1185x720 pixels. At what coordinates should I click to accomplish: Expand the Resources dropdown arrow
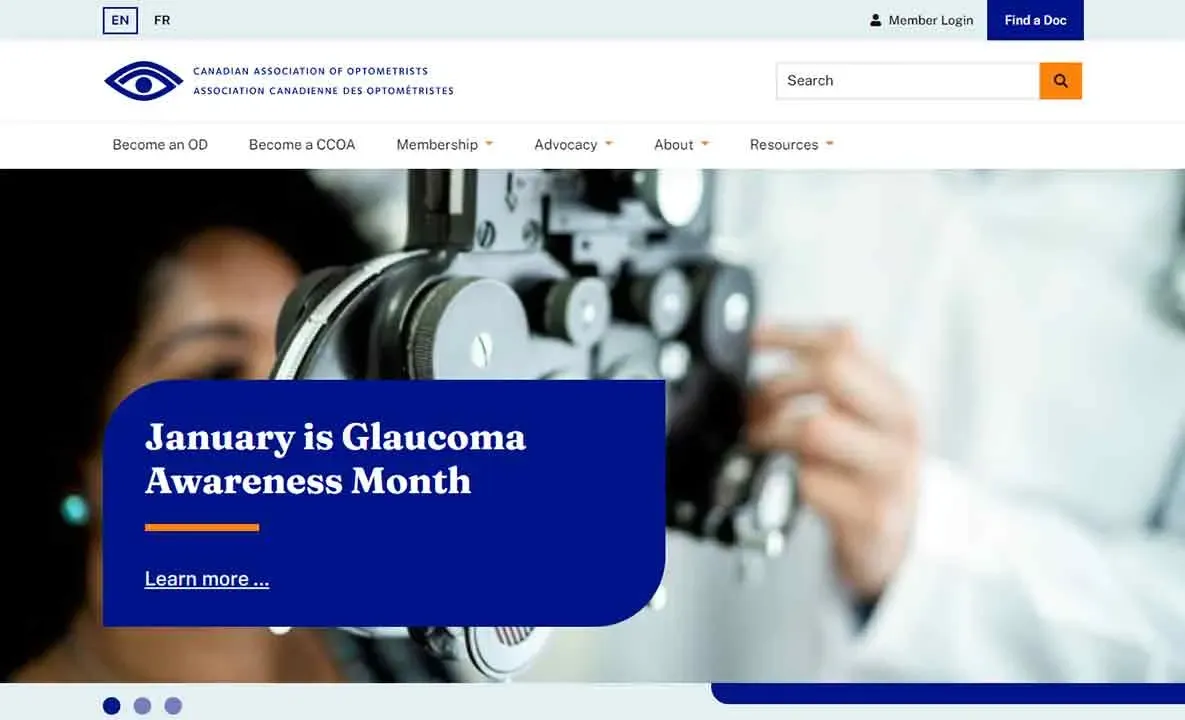point(830,143)
